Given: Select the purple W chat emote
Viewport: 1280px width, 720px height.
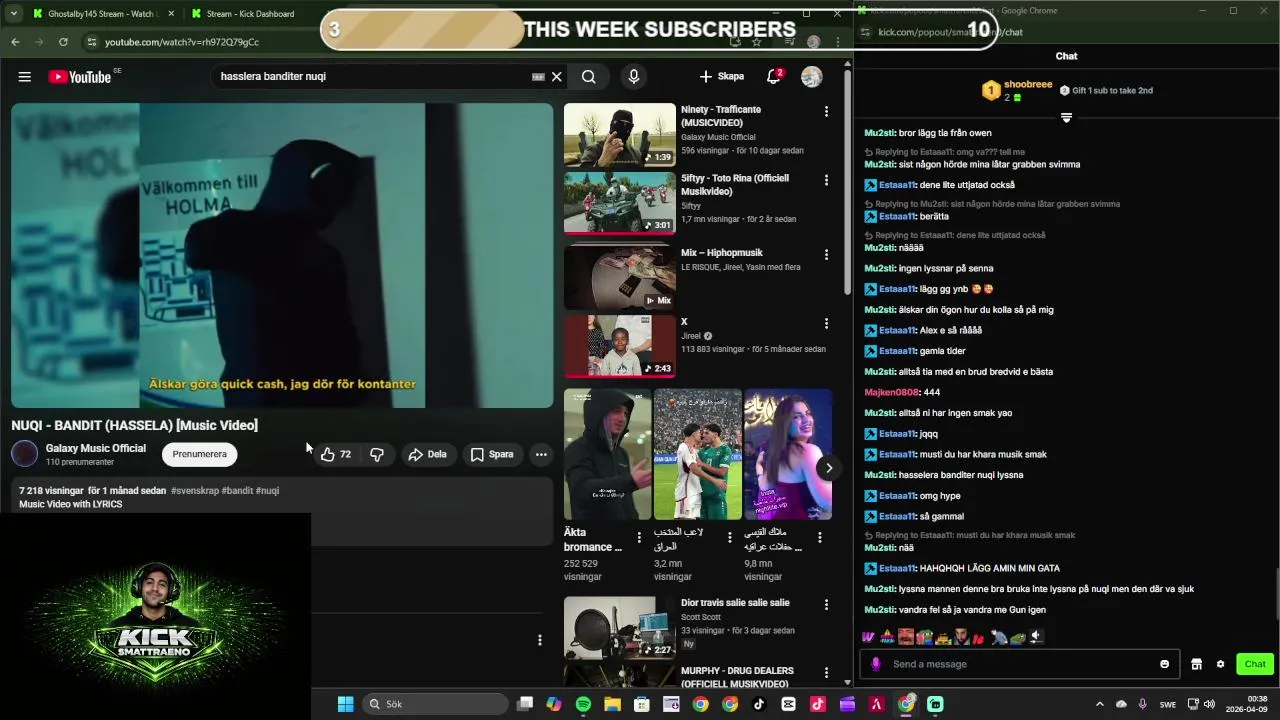Looking at the screenshot, I should 868,637.
